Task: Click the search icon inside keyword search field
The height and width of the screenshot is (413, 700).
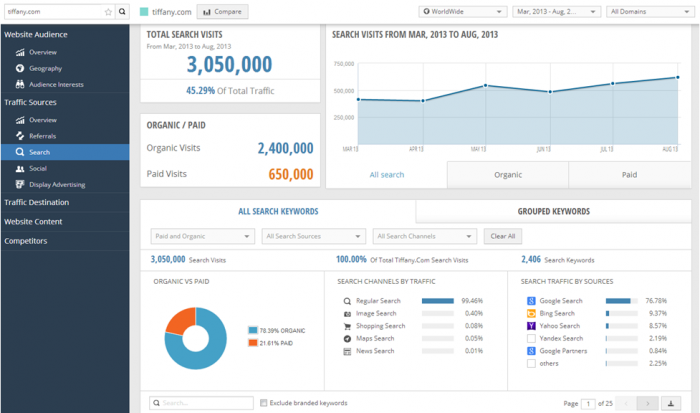Action: 157,403
